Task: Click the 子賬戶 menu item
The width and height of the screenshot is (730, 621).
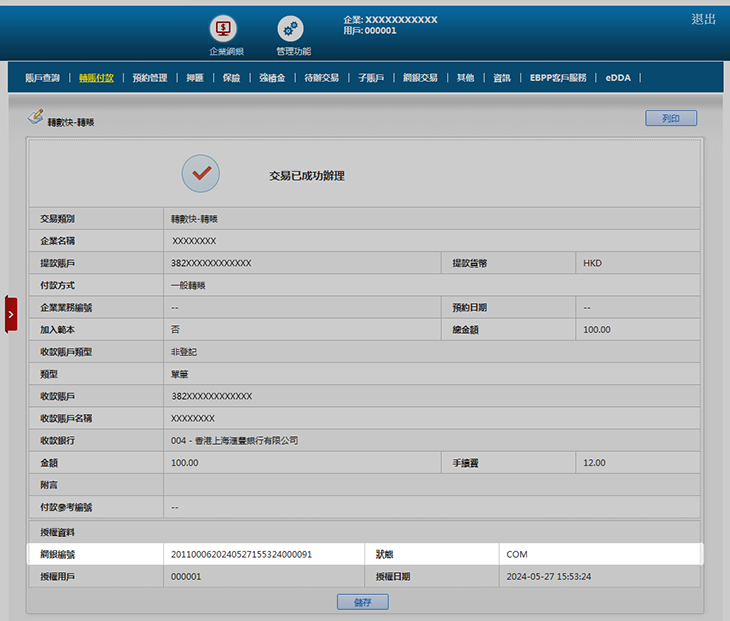Action: pyautogui.click(x=371, y=77)
